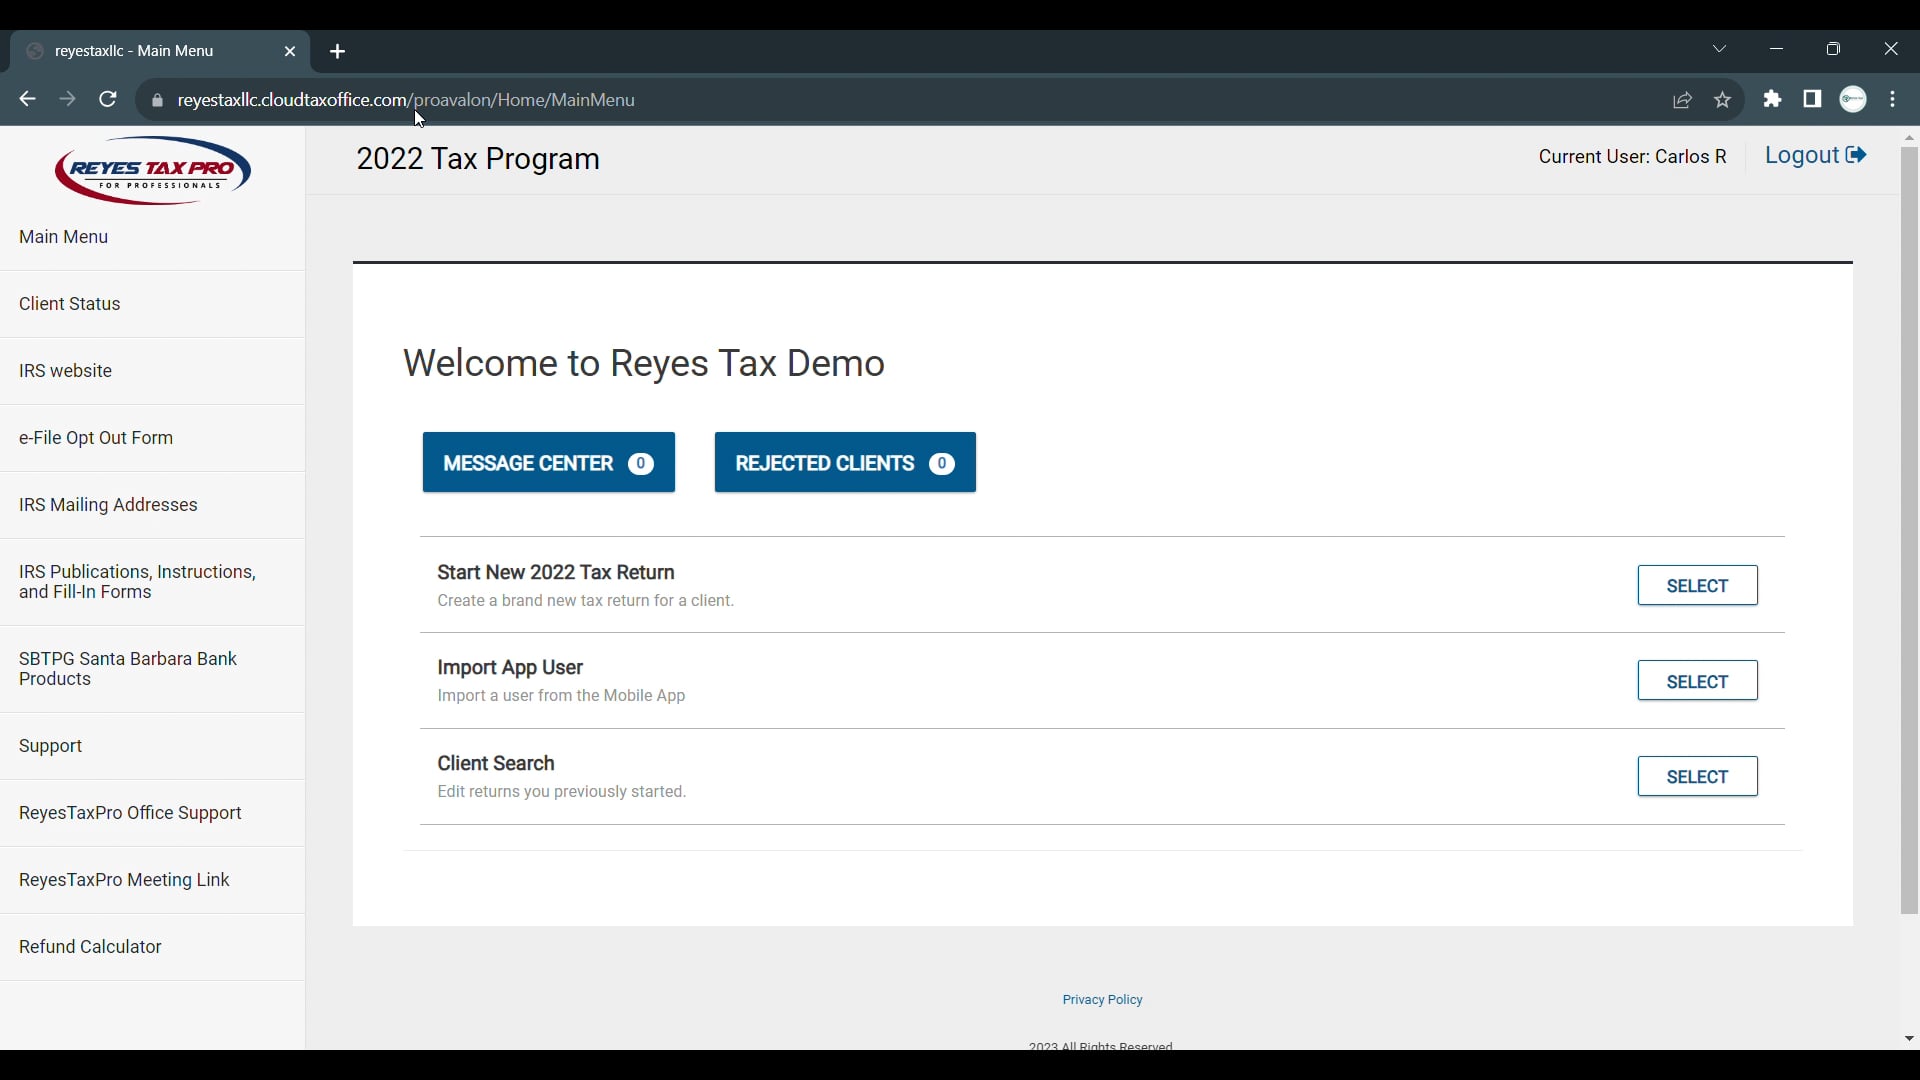Screen dimensions: 1920x1080
Task: Select Start New 2022 Tax Return
Action: [x=1697, y=586]
